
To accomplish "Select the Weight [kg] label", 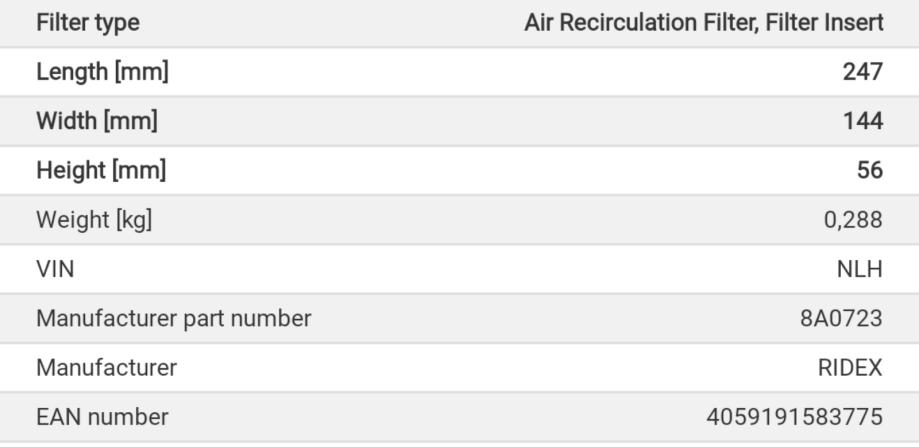I will tap(94, 220).
